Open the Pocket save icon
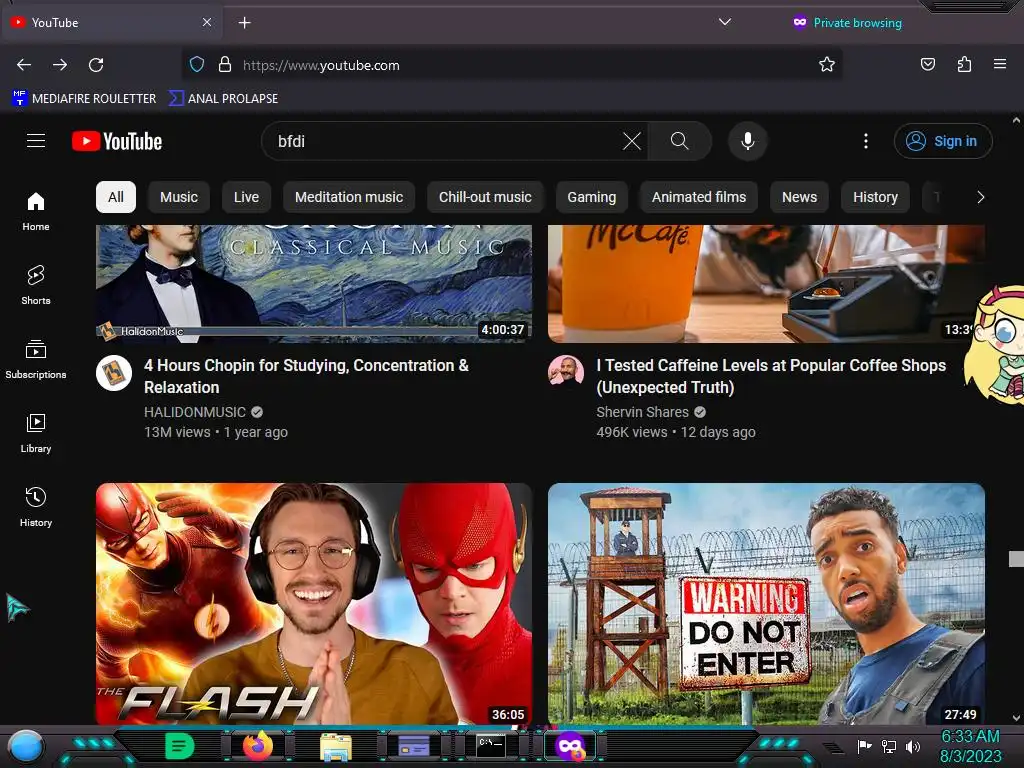This screenshot has height=768, width=1024. 927,65
